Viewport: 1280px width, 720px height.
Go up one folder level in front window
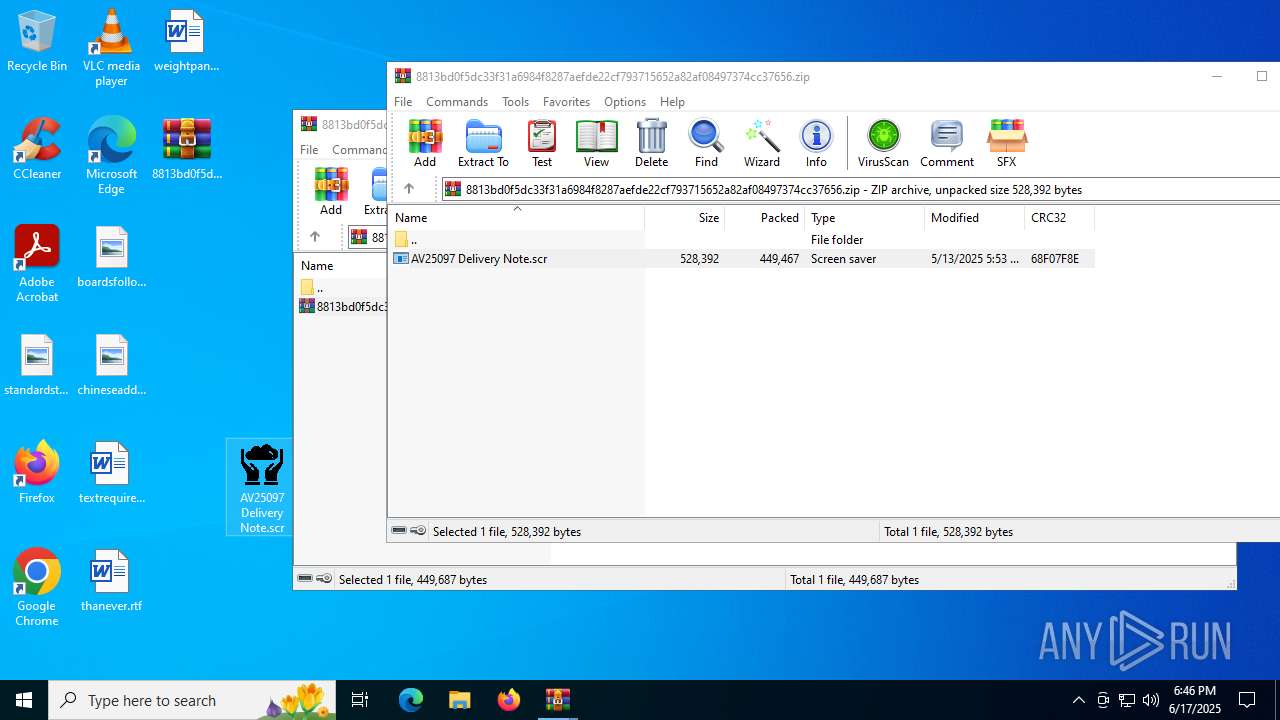409,189
